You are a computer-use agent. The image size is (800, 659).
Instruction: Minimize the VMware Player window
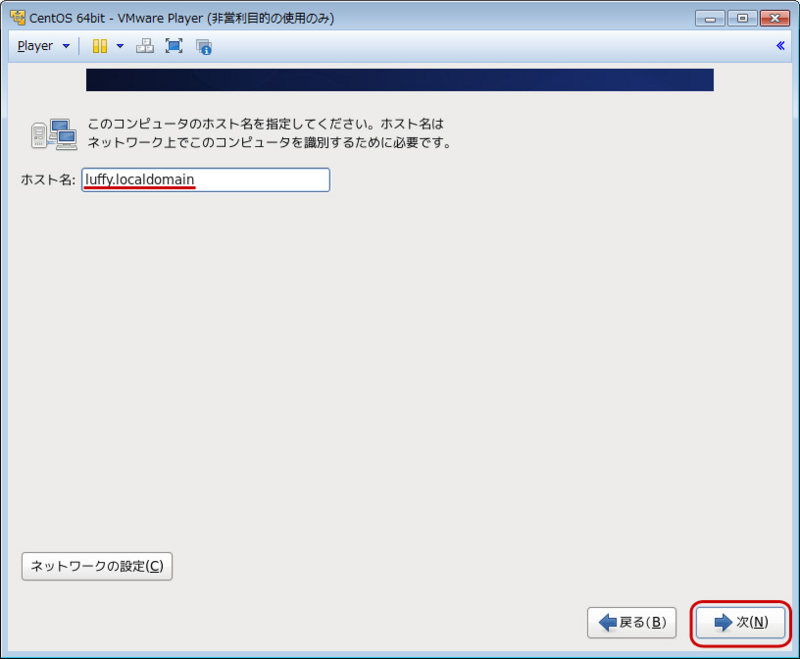pyautogui.click(x=710, y=17)
